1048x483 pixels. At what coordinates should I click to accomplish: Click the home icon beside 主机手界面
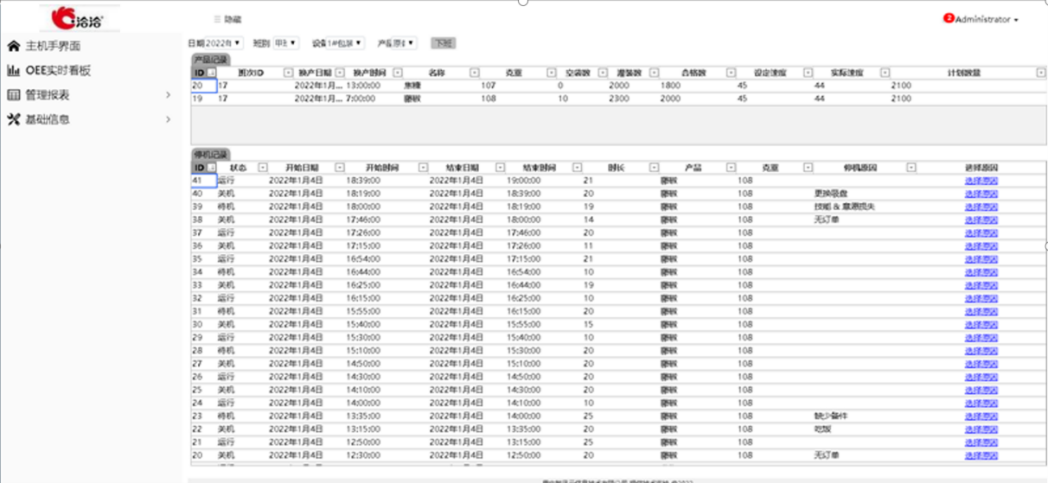(14, 46)
